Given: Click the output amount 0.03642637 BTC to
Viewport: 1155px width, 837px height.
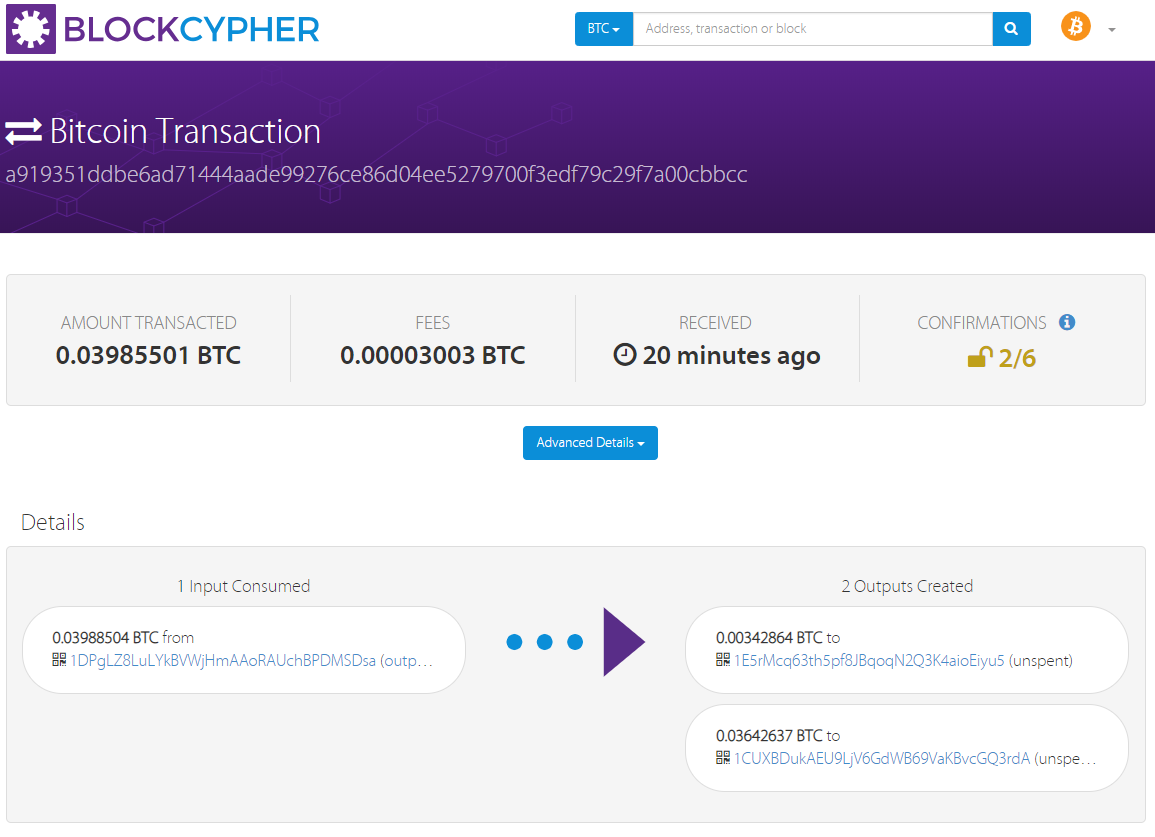Looking at the screenshot, I should pyautogui.click(x=778, y=735).
